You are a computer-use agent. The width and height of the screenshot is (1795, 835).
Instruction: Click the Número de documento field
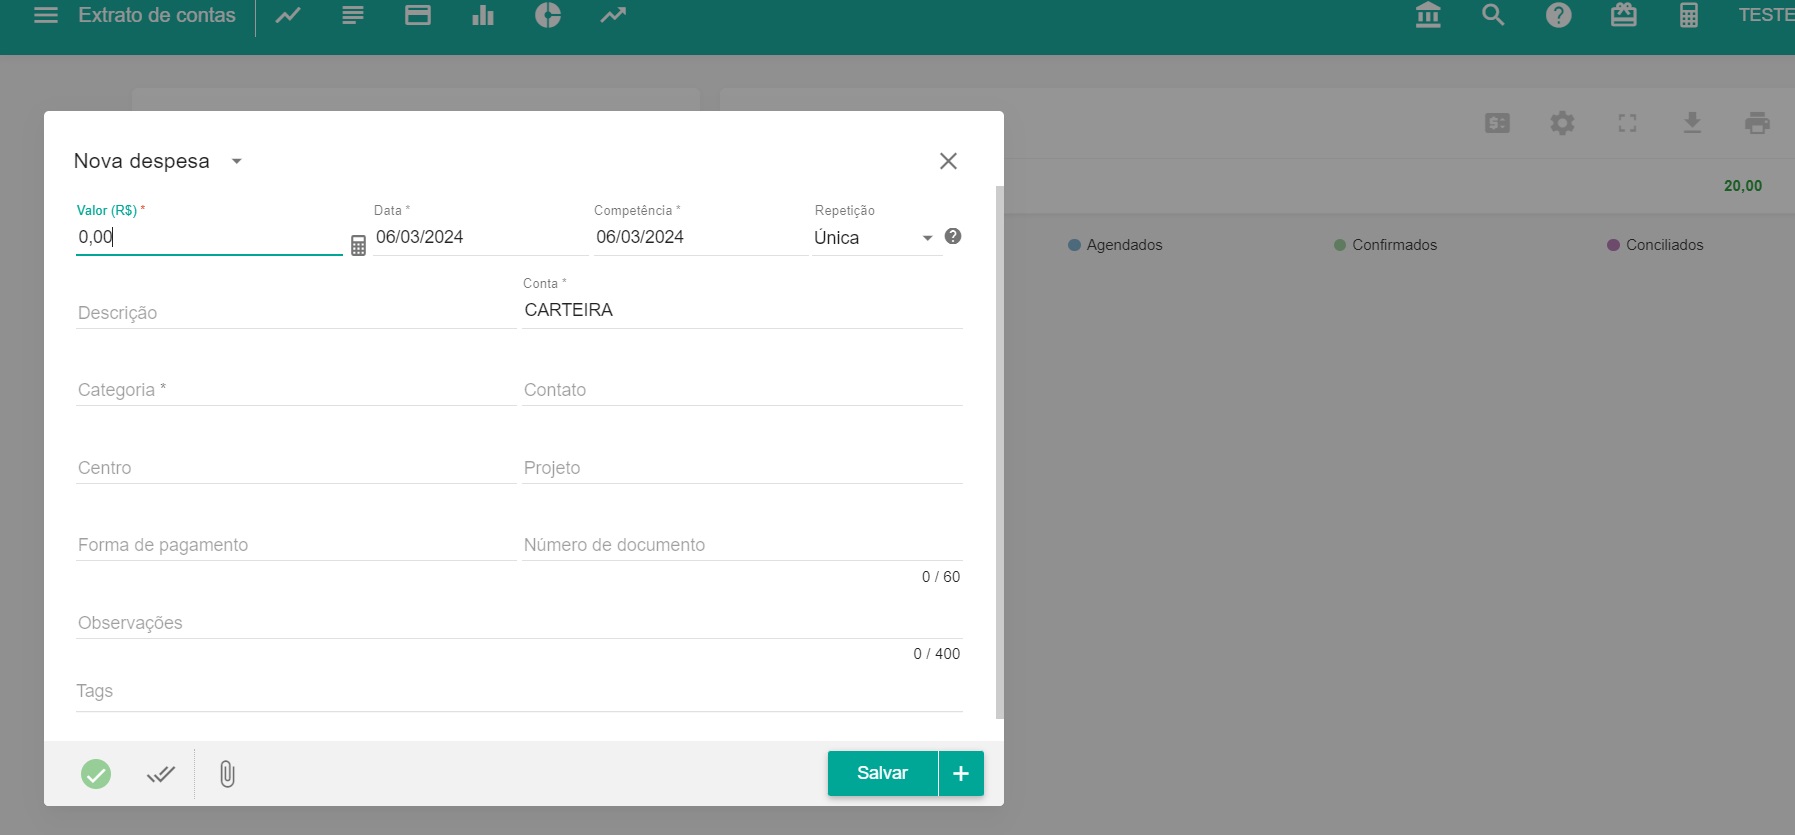(x=742, y=545)
